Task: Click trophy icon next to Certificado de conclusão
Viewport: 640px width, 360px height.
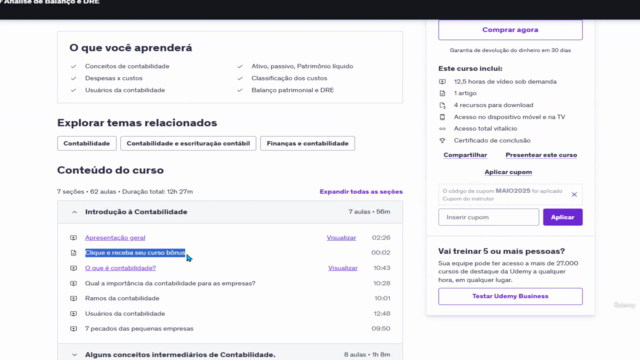Action: tap(442, 140)
